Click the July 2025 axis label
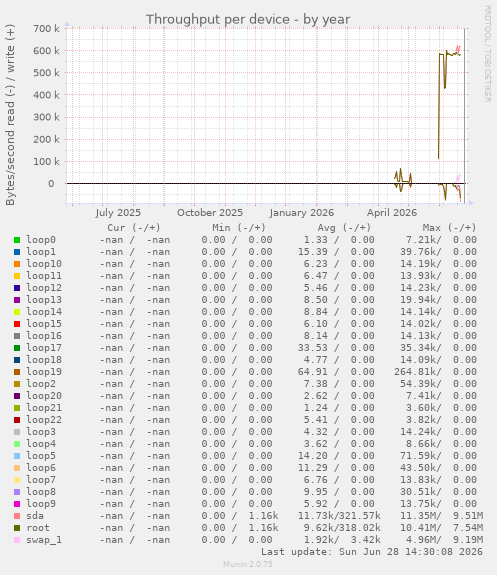The height and width of the screenshot is (575, 497). point(118,213)
